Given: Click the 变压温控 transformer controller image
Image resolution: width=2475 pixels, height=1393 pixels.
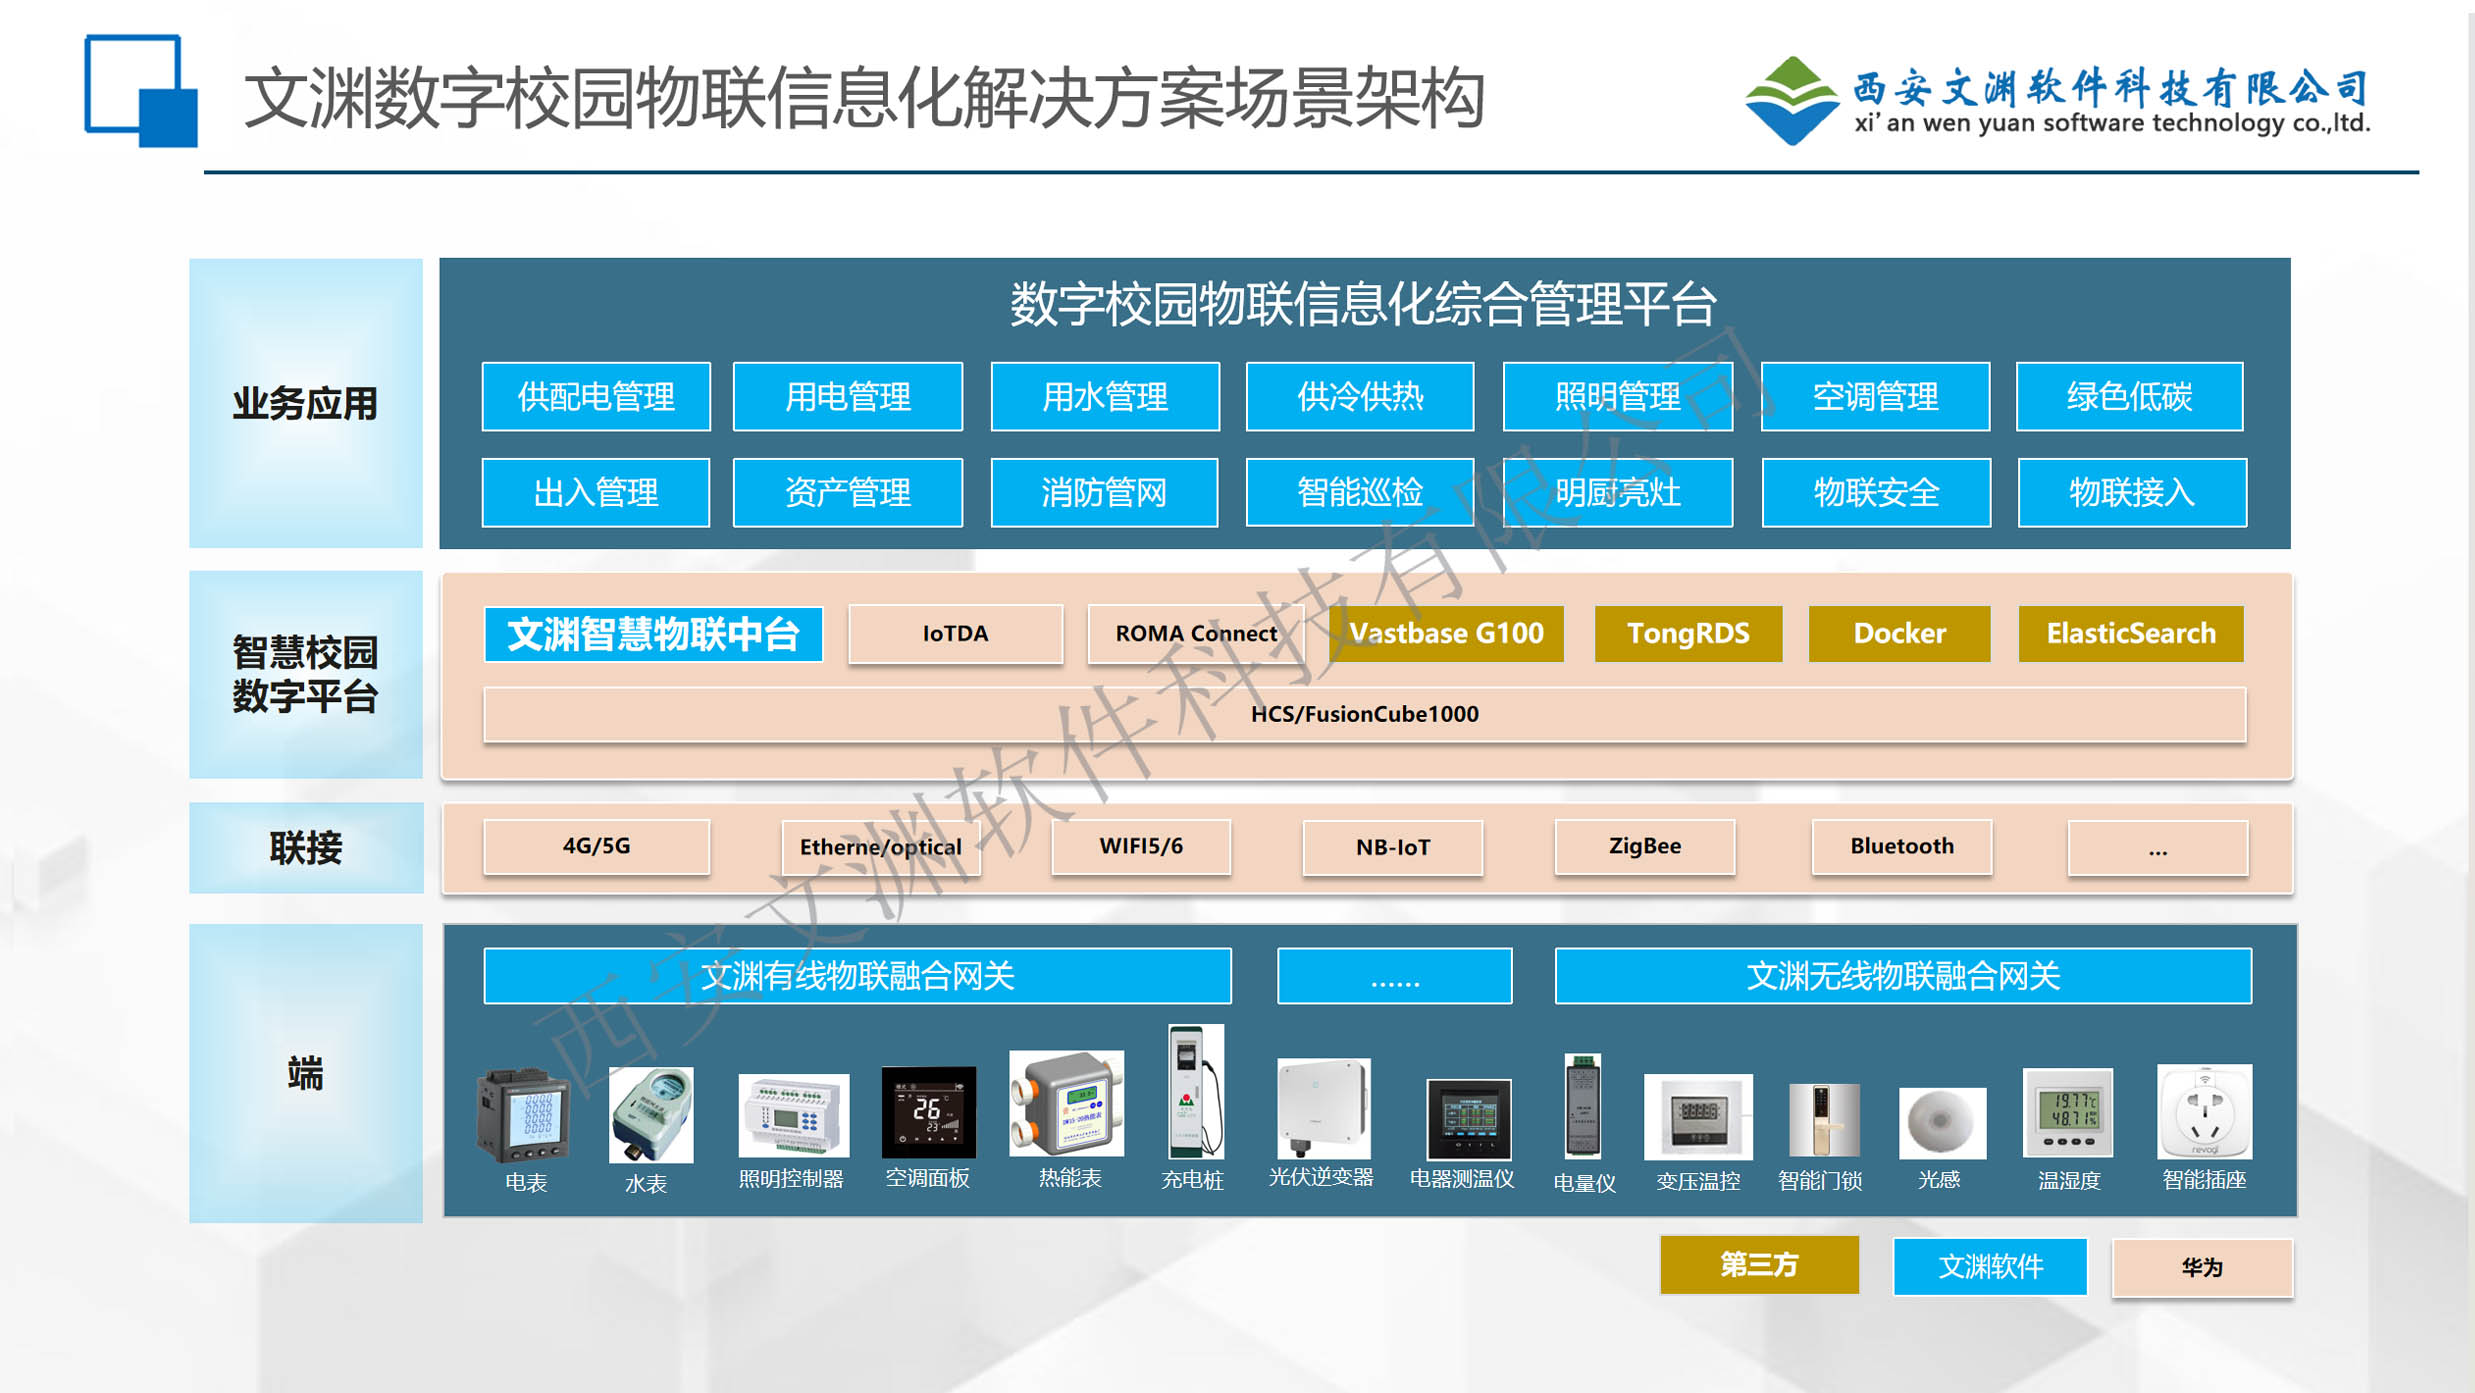Looking at the screenshot, I should click(x=1698, y=1117).
